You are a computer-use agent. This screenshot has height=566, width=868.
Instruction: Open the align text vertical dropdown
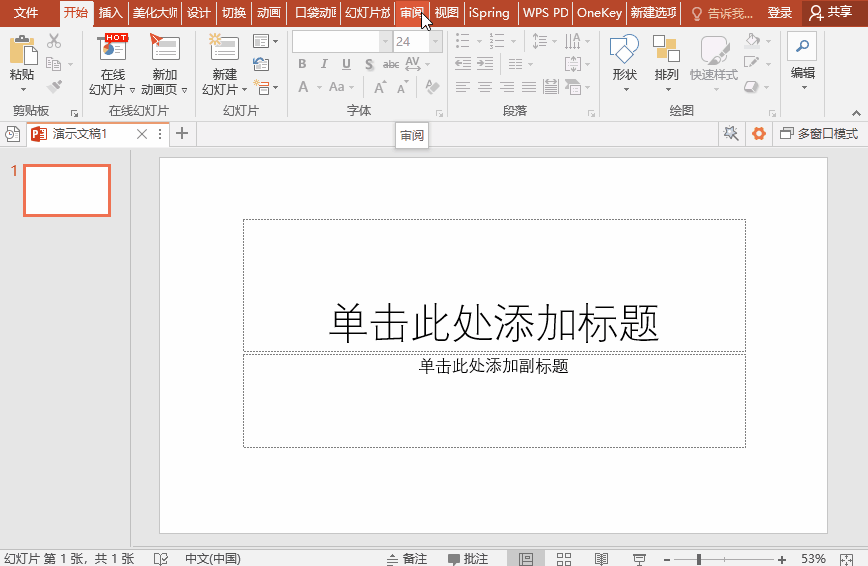[x=577, y=64]
